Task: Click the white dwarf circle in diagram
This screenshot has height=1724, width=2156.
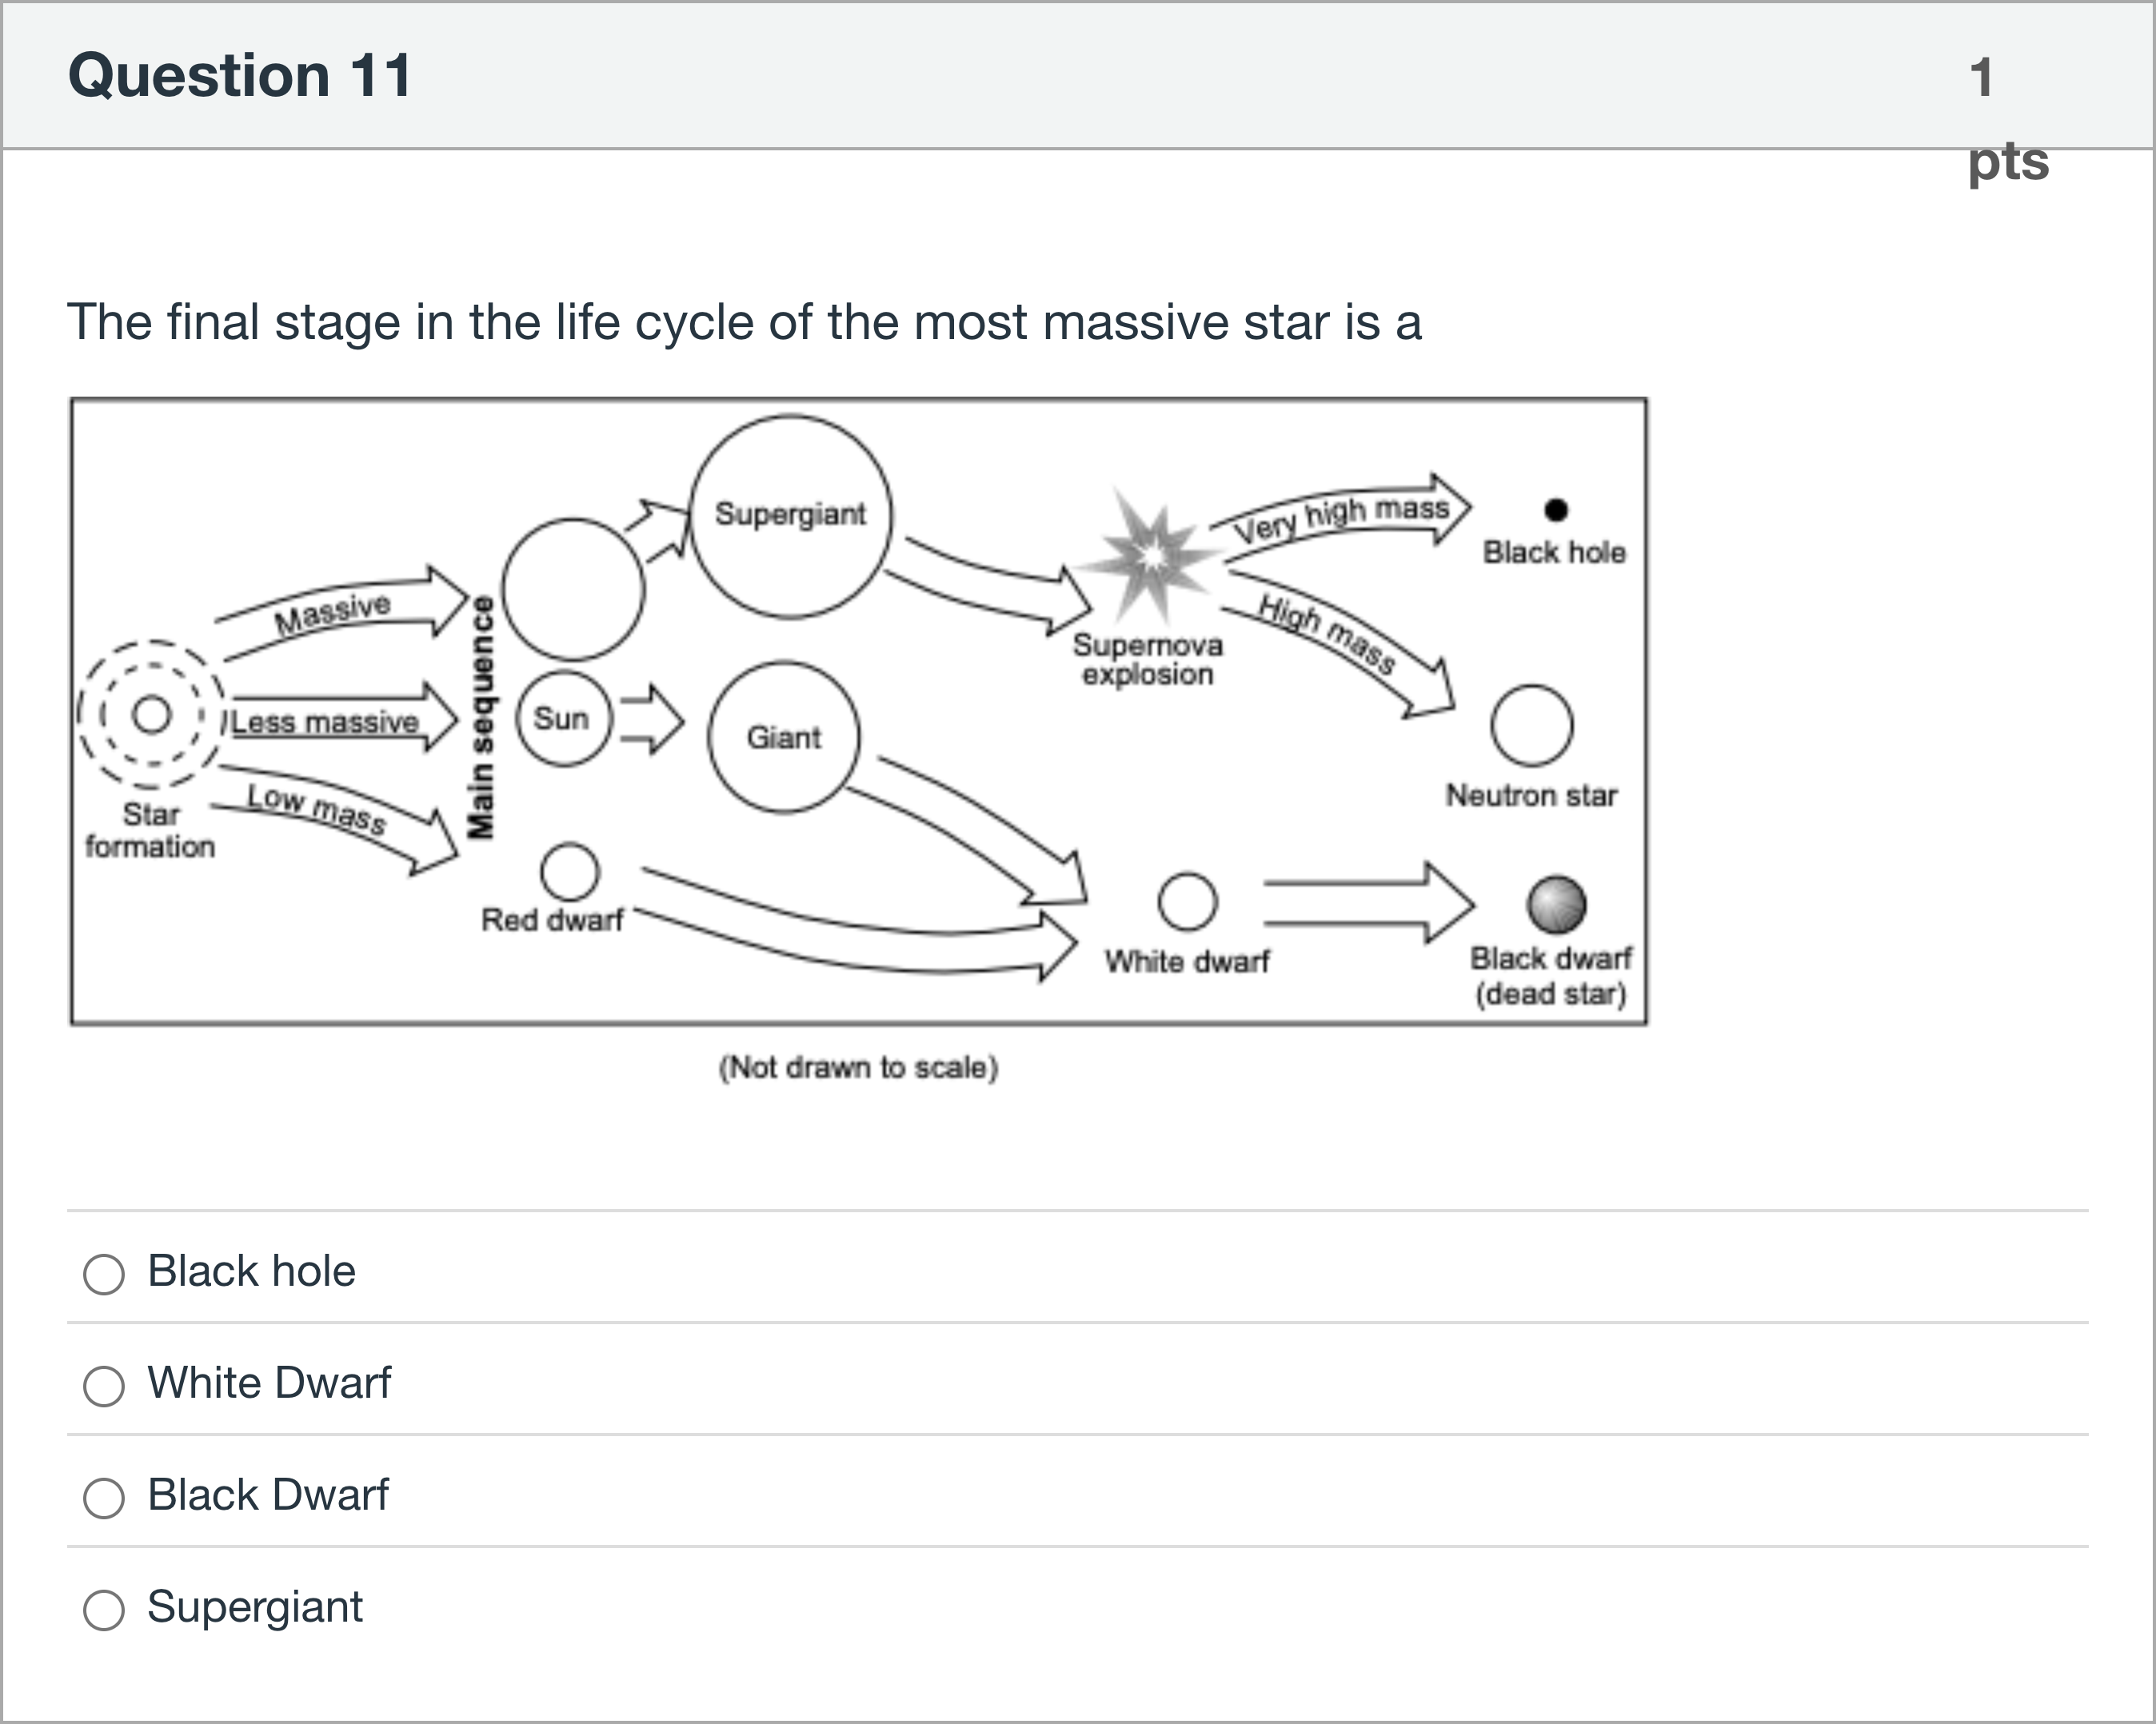Action: (x=1187, y=901)
